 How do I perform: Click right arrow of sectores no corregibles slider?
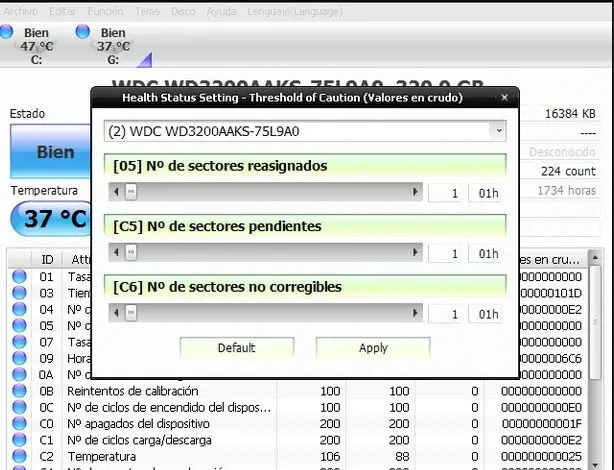coord(415,313)
